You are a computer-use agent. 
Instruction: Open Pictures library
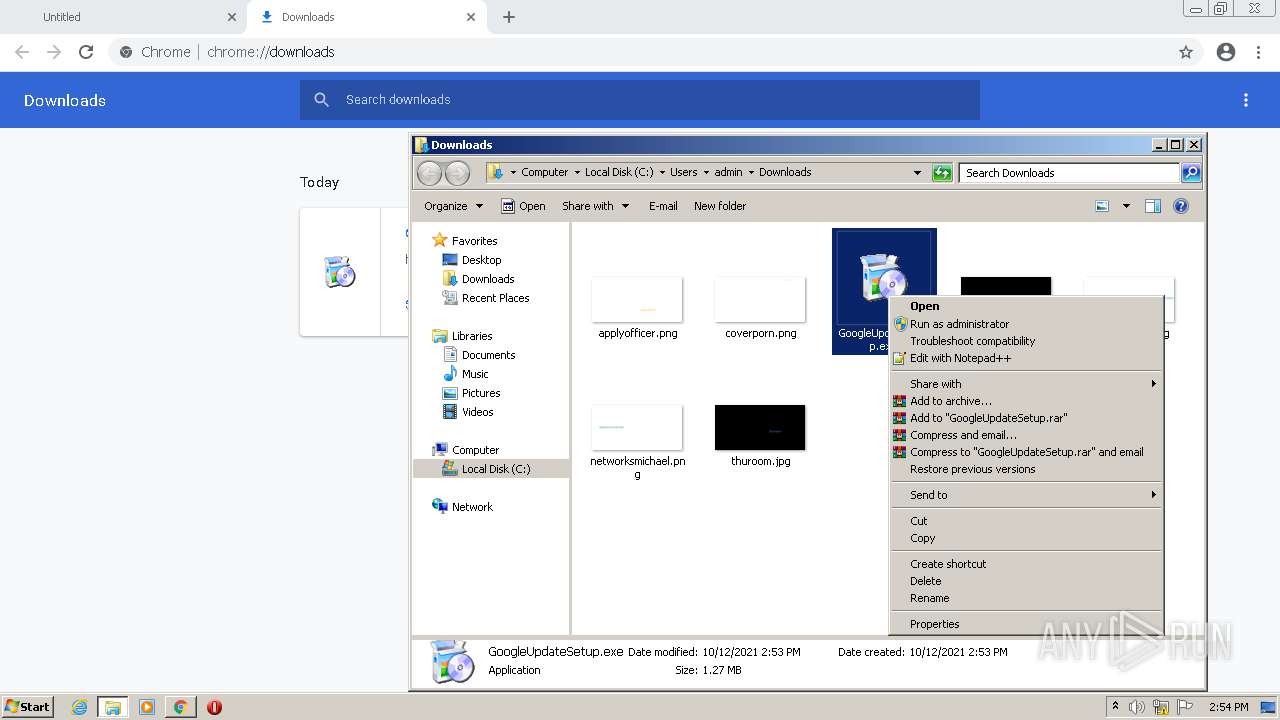[481, 393]
